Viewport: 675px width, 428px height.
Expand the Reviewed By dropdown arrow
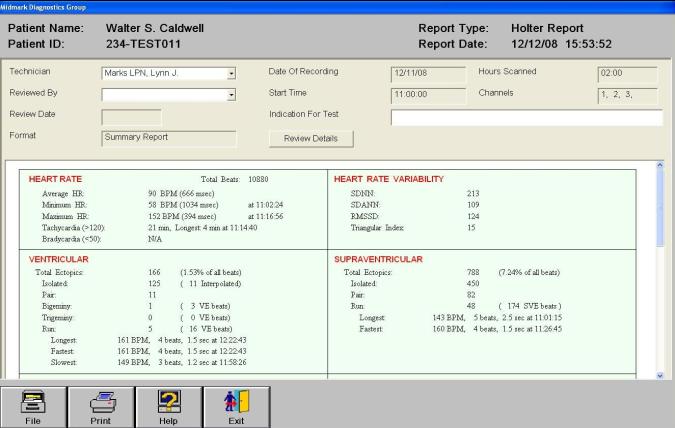pyautogui.click(x=231, y=95)
